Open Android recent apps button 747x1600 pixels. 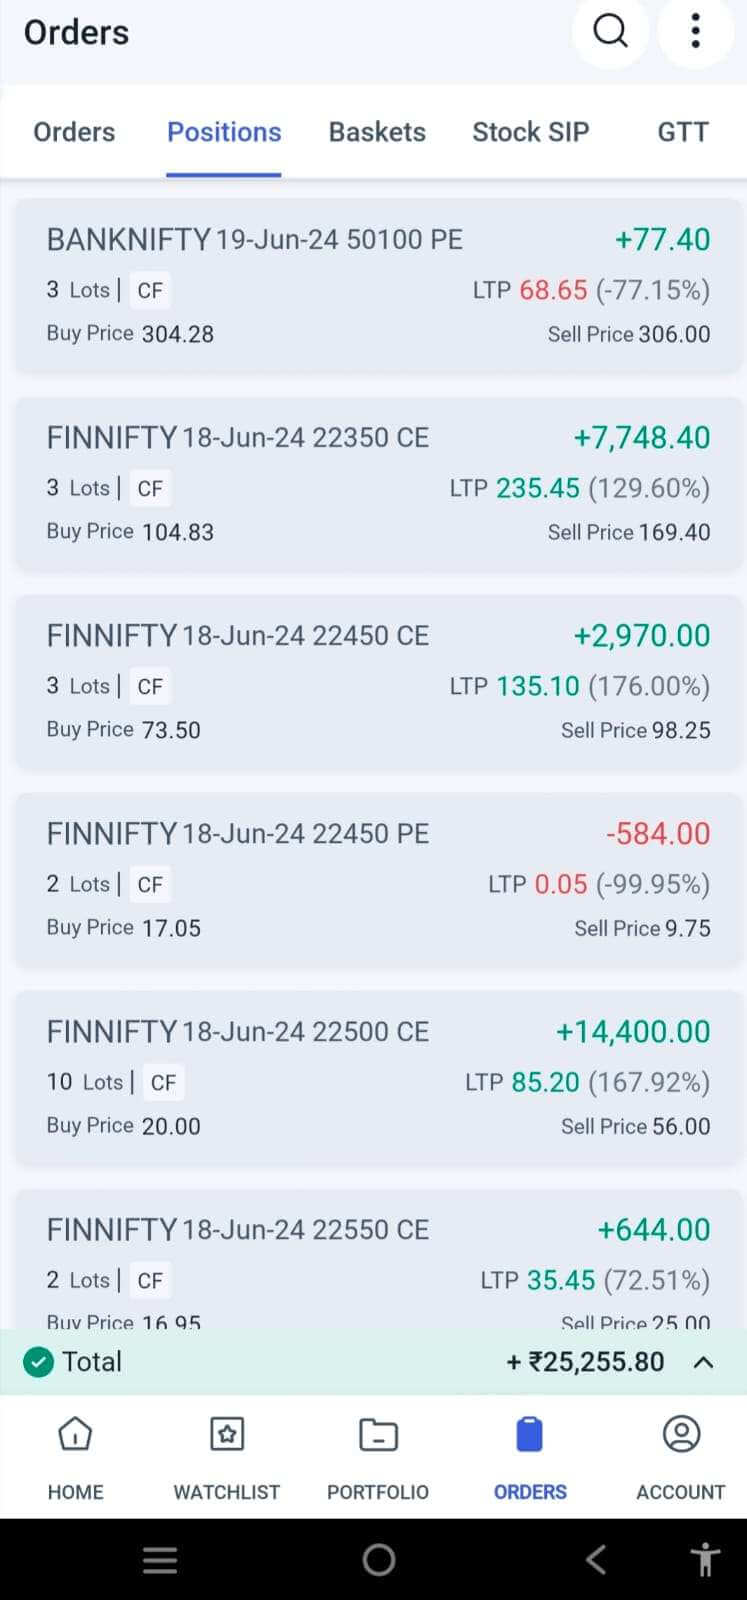[x=160, y=1559]
